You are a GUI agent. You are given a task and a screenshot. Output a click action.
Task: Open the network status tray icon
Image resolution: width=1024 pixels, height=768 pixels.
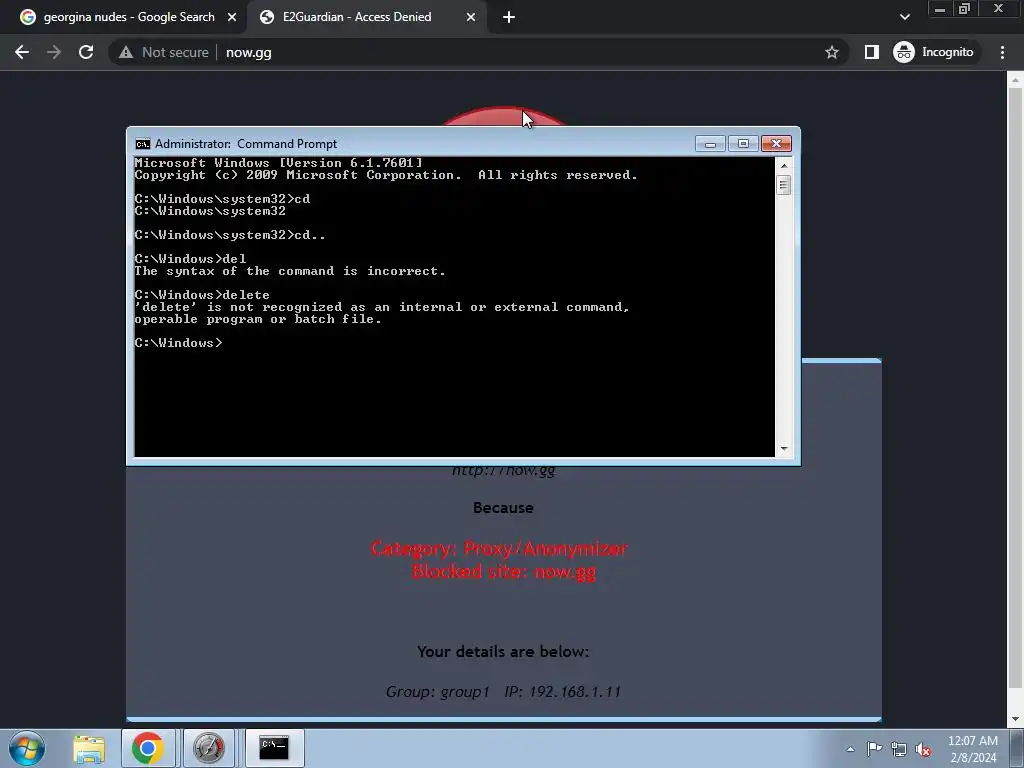point(899,749)
